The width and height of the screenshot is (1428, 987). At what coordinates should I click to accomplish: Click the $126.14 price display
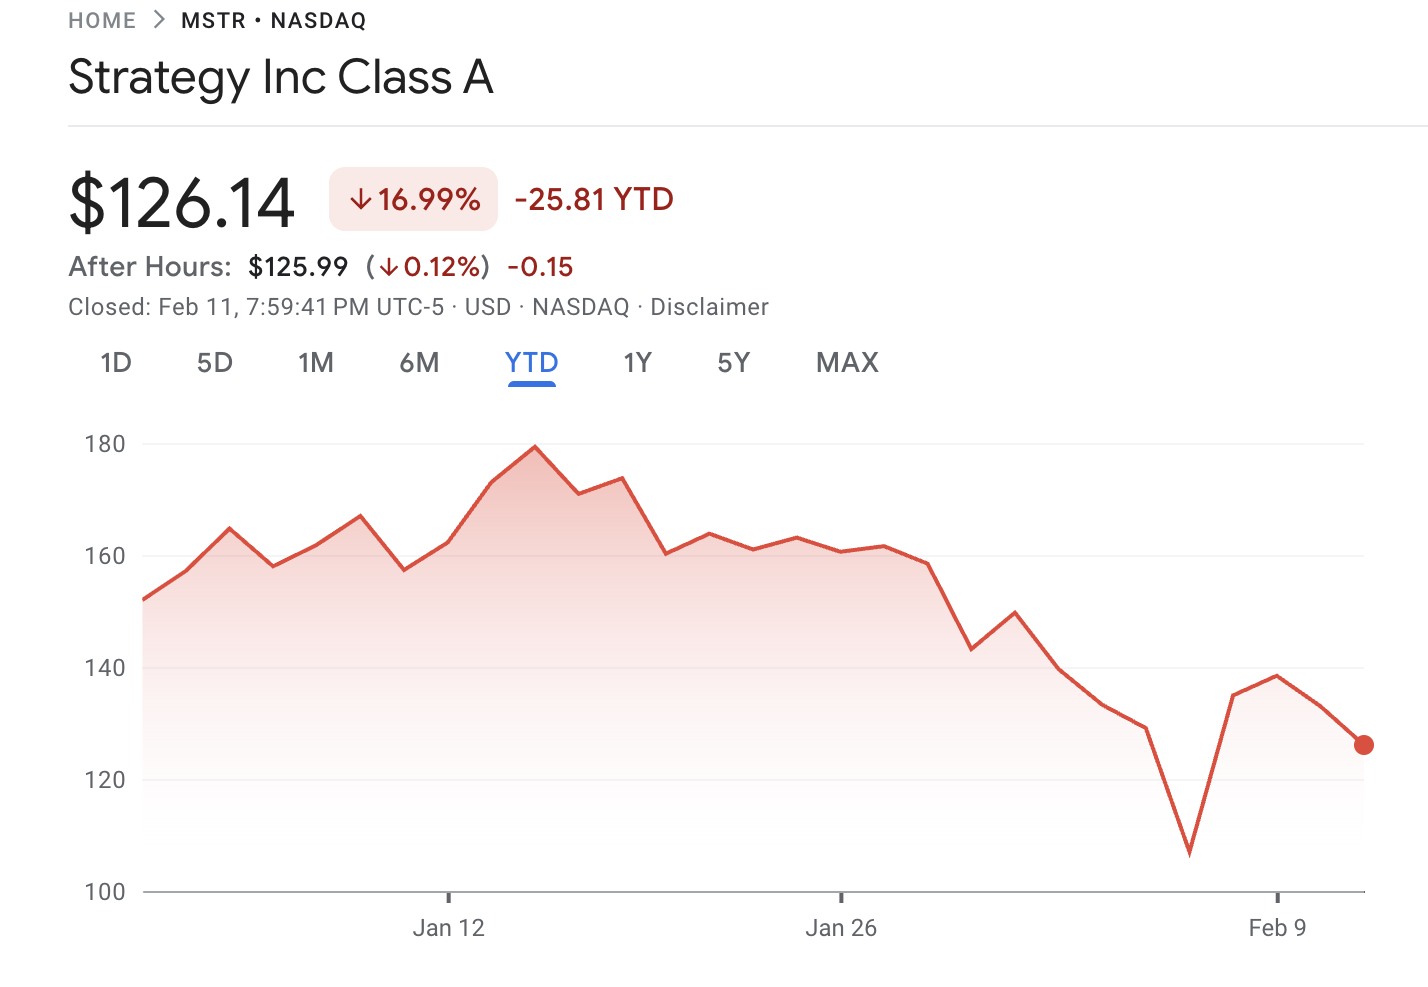point(181,199)
